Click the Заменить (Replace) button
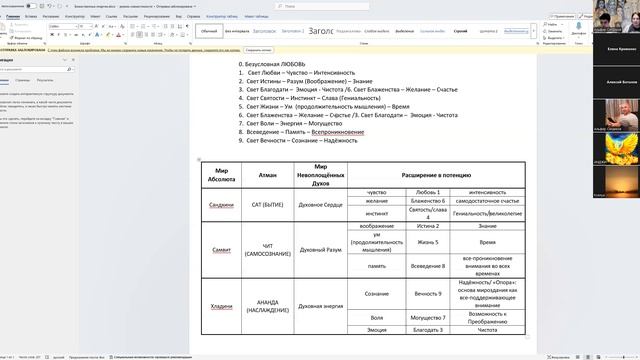640x360 pixels. click(553, 31)
